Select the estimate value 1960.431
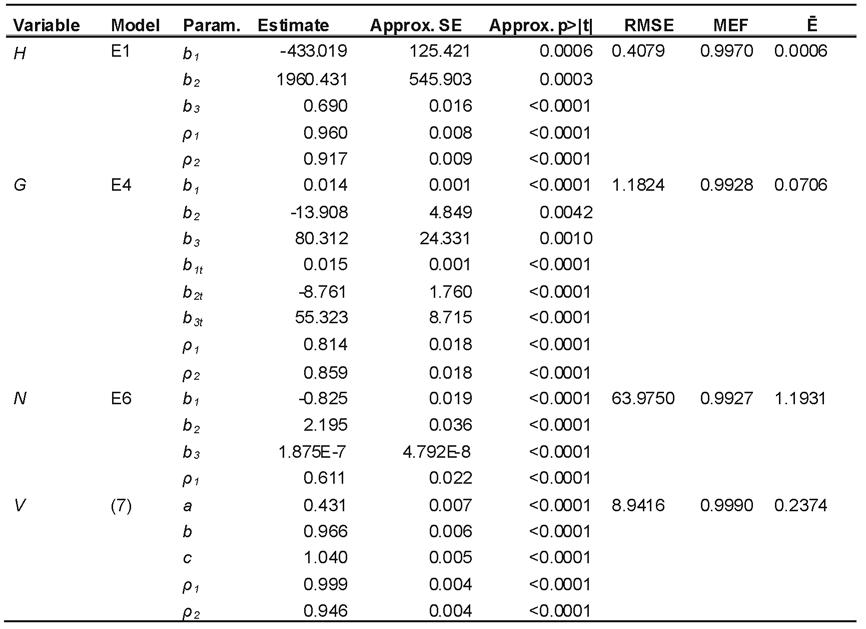 [x=312, y=79]
